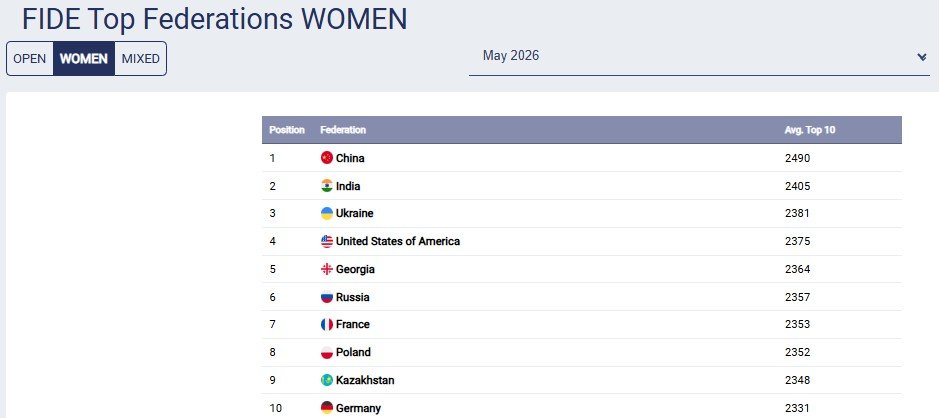Open the Germany federation link
The image size is (939, 418).
[x=358, y=408]
